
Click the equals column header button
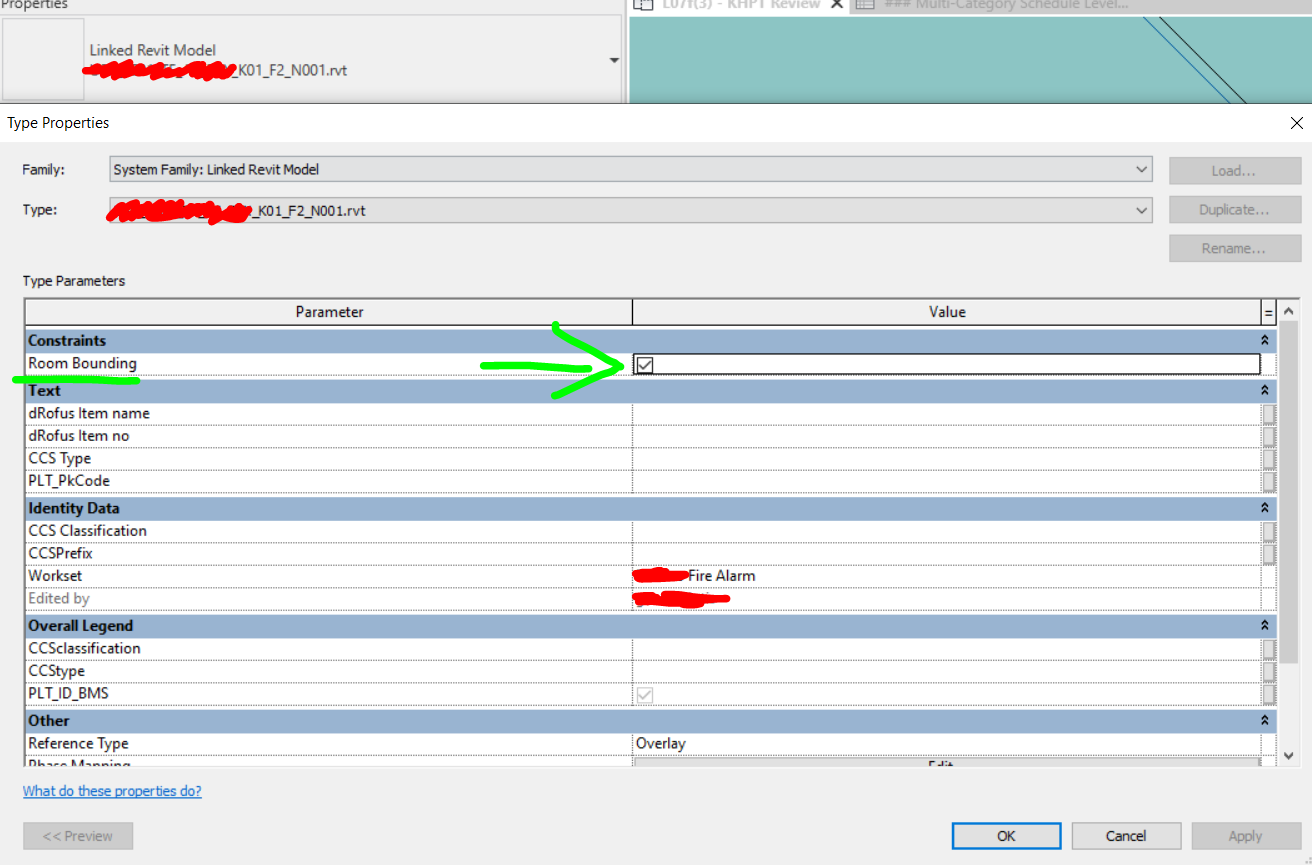pos(1269,313)
